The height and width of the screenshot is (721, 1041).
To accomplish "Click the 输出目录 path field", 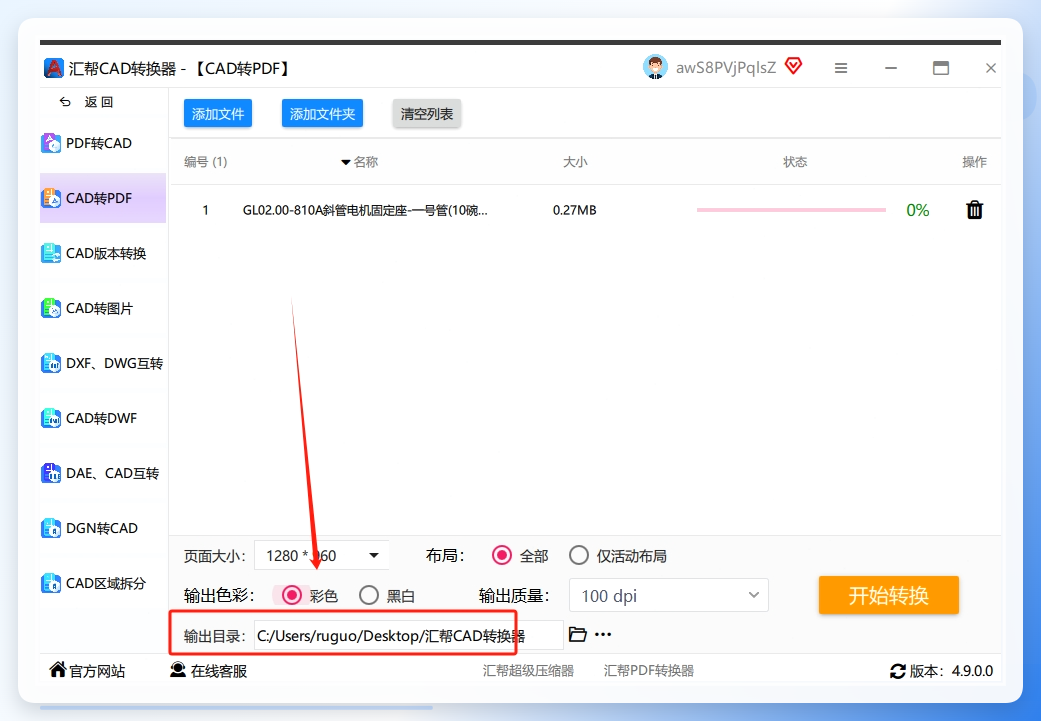I will point(408,635).
